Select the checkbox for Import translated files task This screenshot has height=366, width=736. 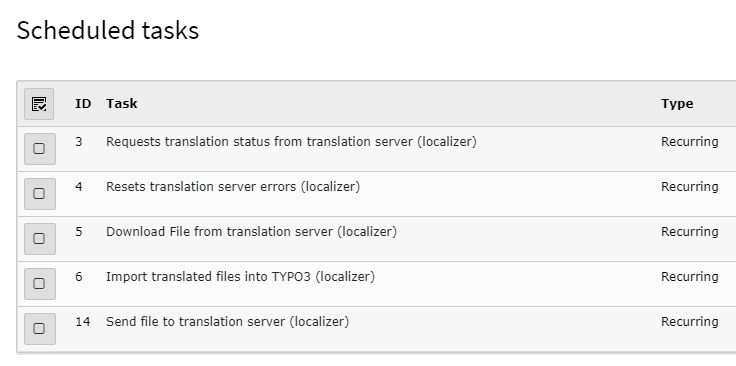pos(39,284)
